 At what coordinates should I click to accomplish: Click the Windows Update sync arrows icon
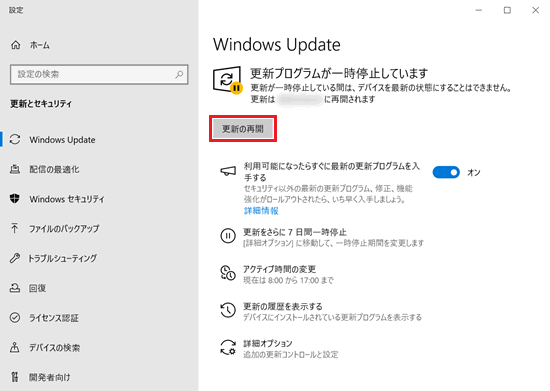point(15,140)
